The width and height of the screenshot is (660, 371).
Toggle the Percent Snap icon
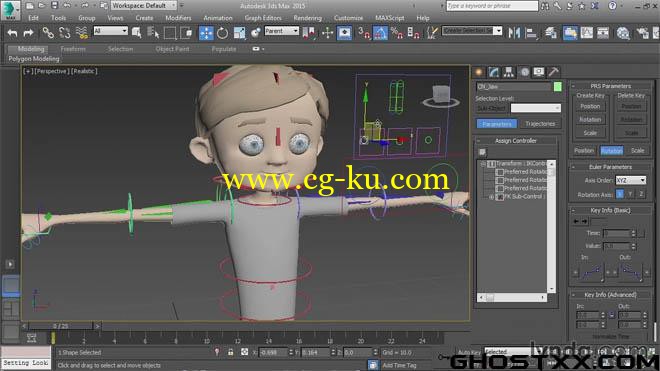pyautogui.click(x=397, y=33)
